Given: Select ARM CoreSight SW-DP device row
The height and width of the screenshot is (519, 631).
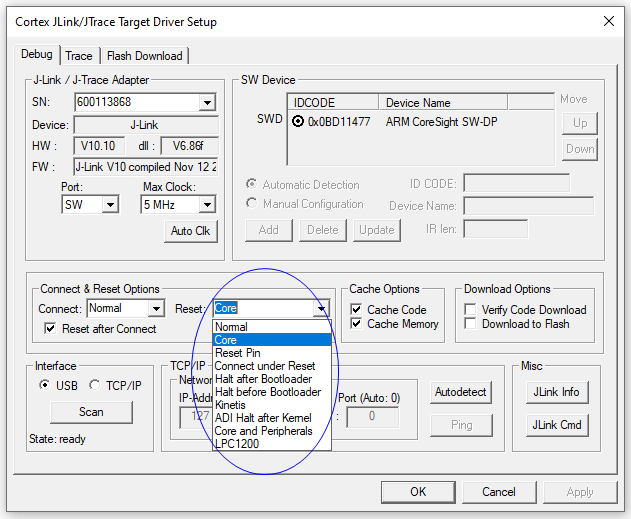Looking at the screenshot, I should click(441, 122).
